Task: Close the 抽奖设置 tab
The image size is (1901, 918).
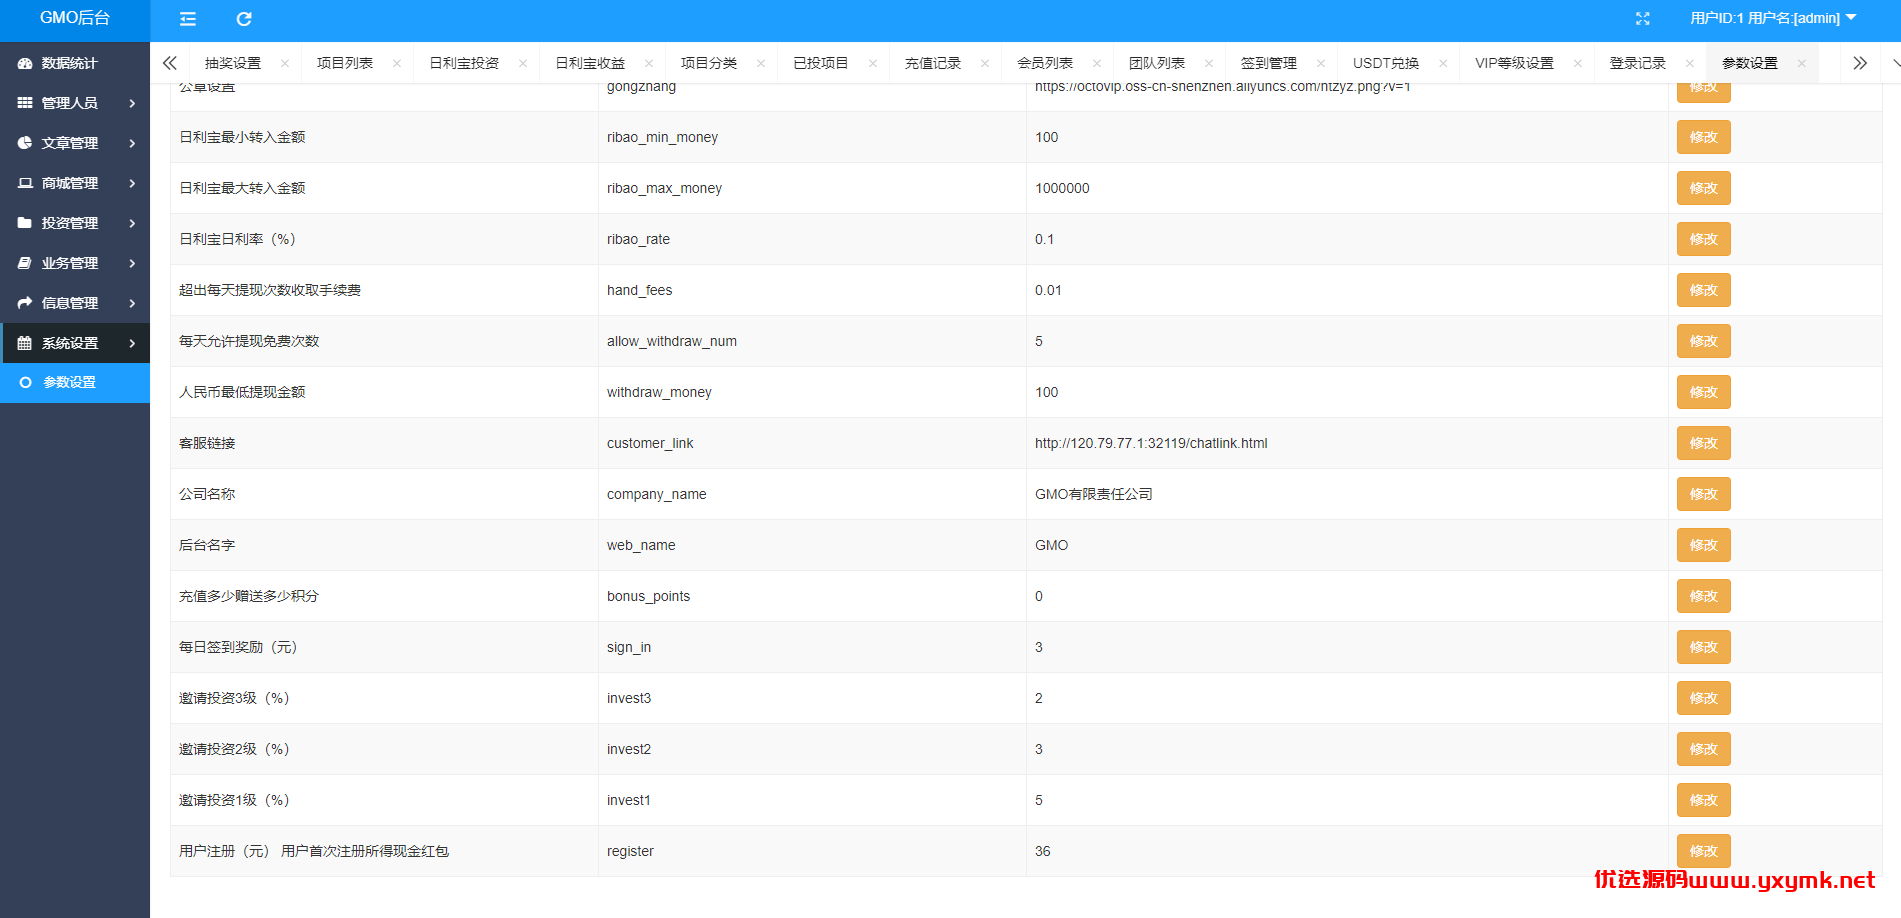Action: (285, 63)
